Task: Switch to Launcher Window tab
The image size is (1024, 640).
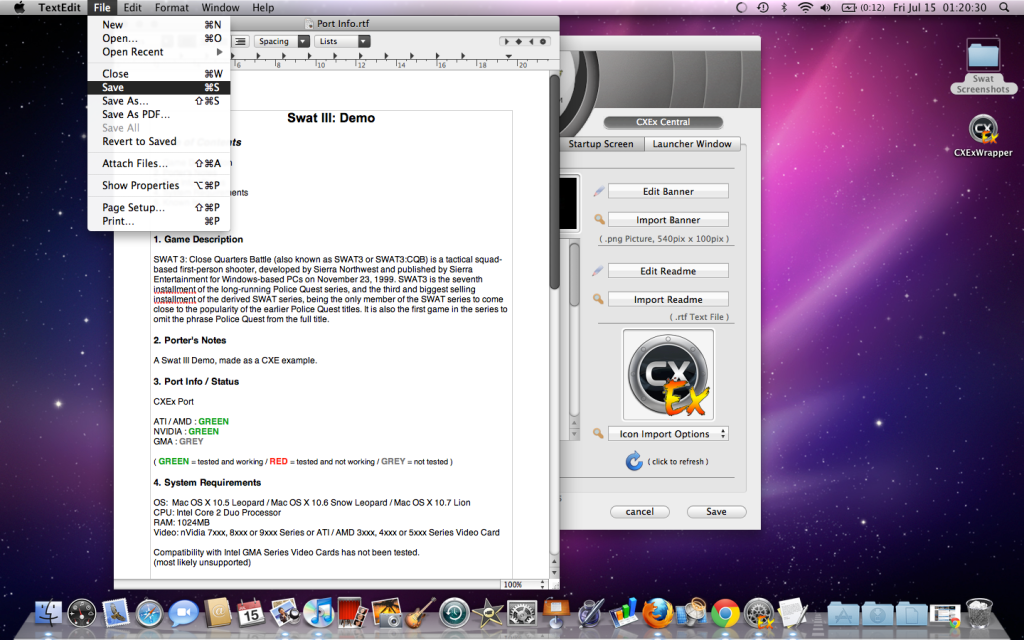Action: [x=692, y=144]
